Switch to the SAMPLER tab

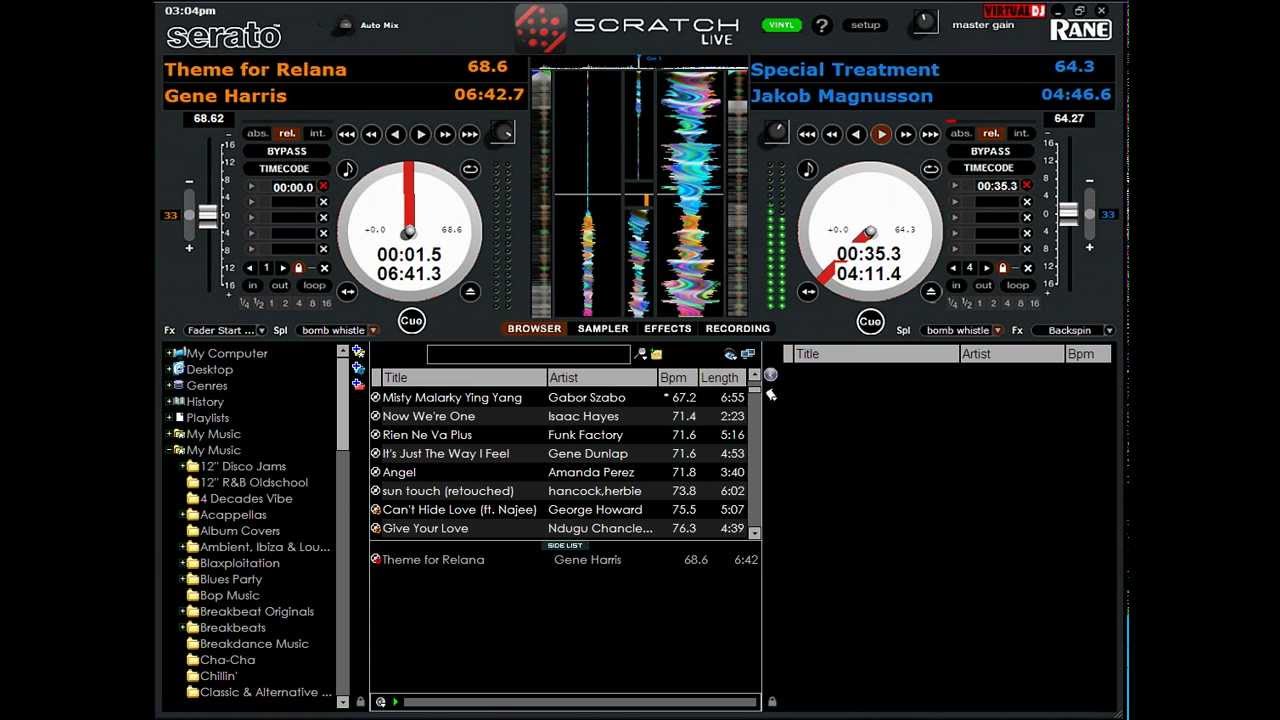coord(603,329)
